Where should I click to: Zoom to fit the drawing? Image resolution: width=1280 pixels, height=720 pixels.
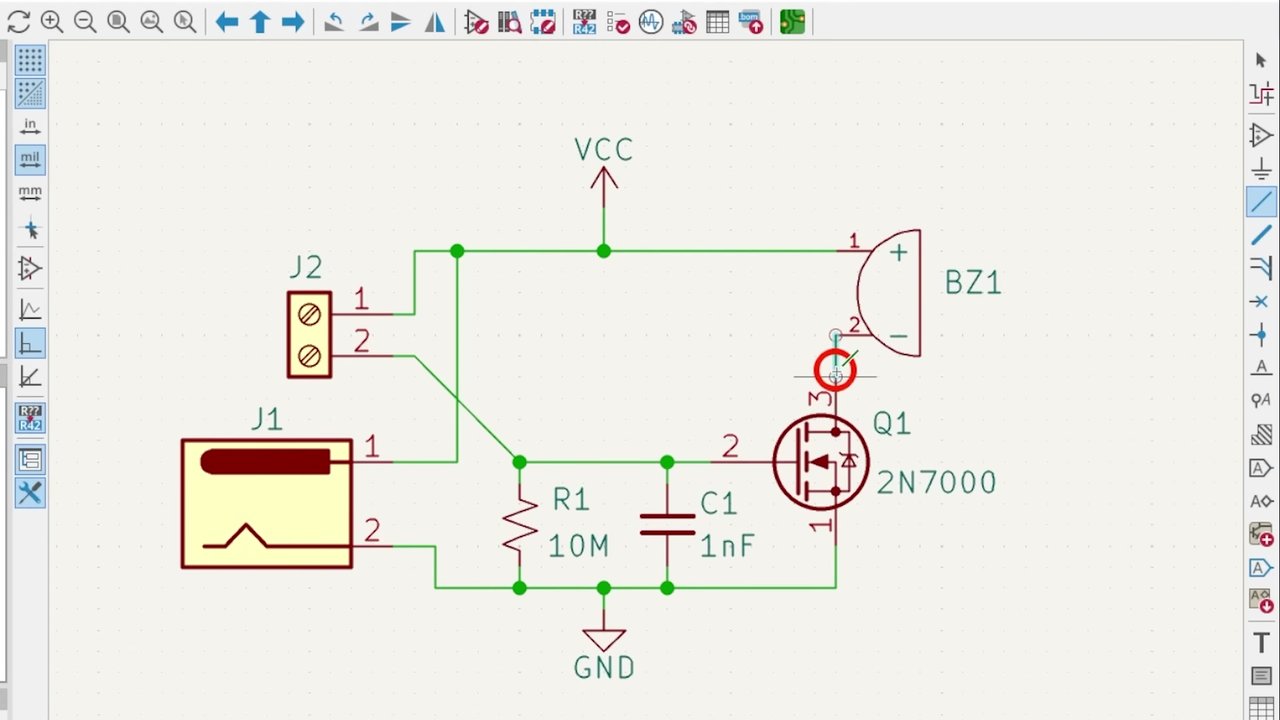[x=118, y=22]
